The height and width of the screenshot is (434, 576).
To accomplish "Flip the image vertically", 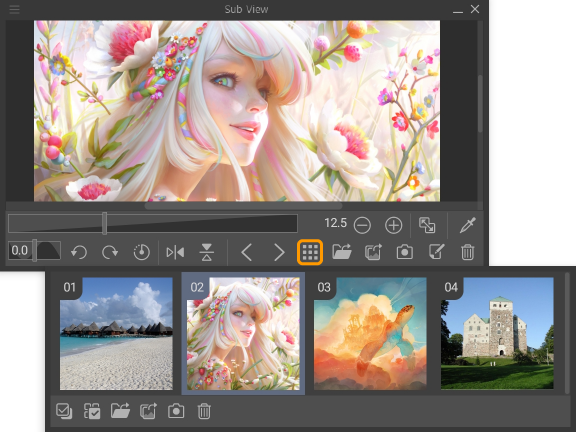I will click(x=207, y=252).
